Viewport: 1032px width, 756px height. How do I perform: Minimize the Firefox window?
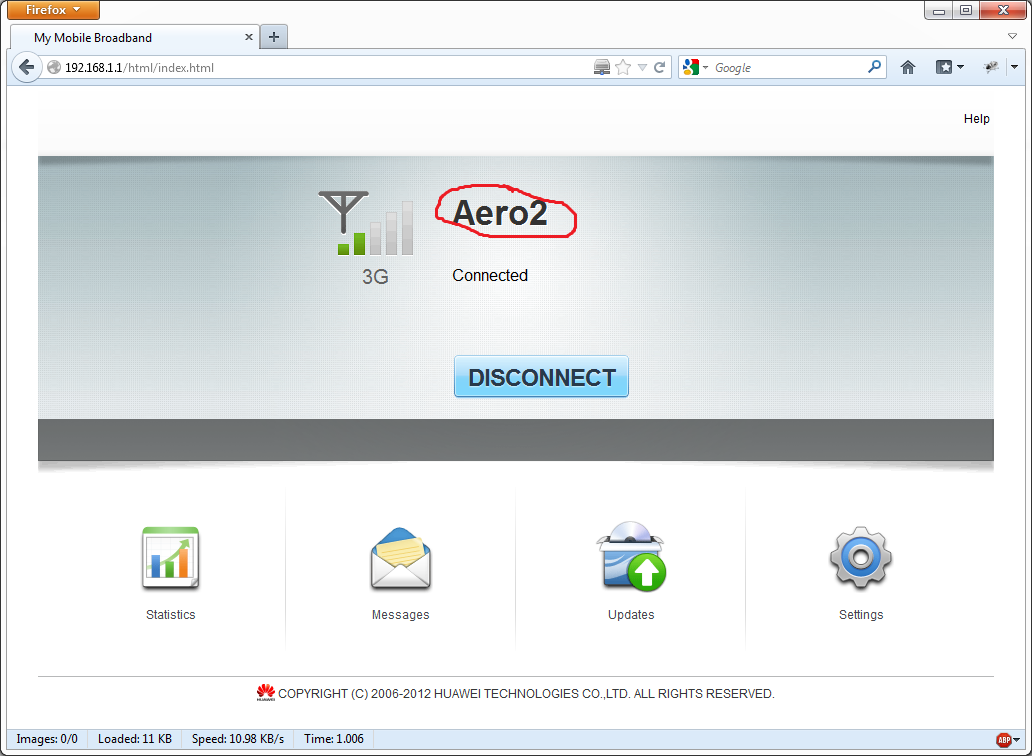[x=939, y=11]
